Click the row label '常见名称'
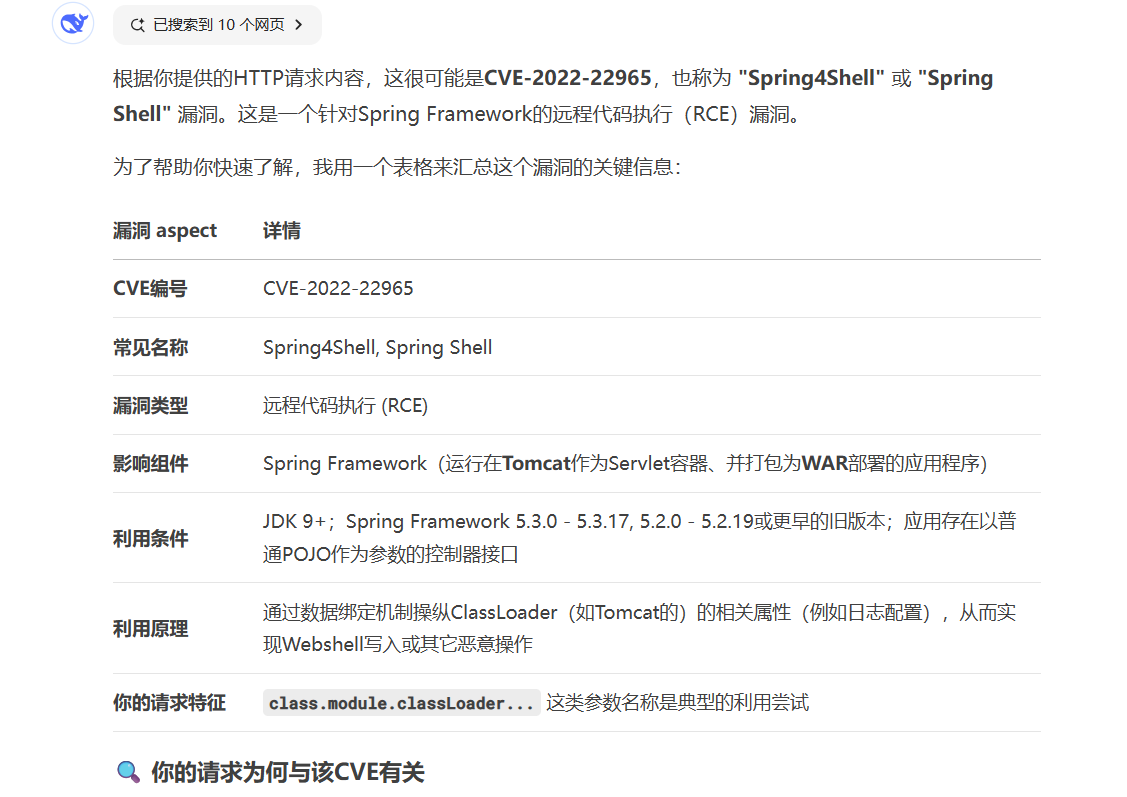The height and width of the screenshot is (797, 1127). tap(150, 348)
